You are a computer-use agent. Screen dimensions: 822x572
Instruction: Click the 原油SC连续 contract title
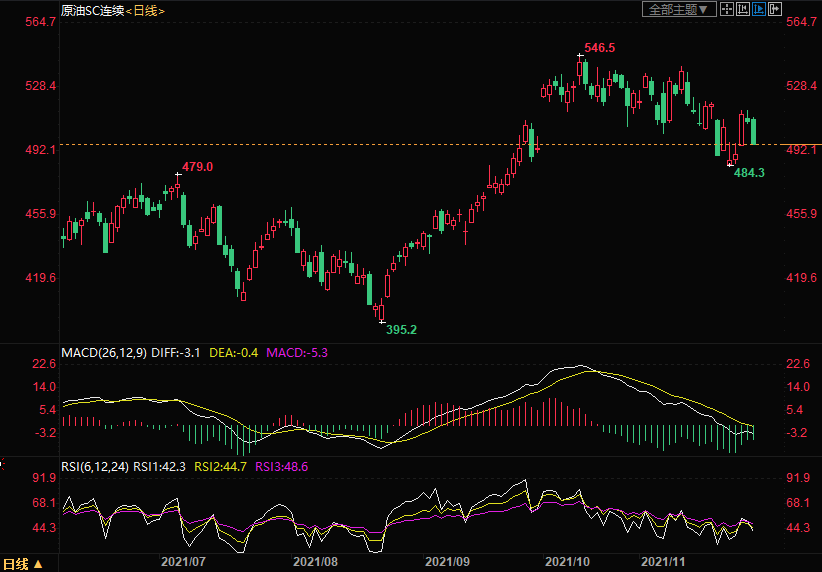tap(92, 10)
